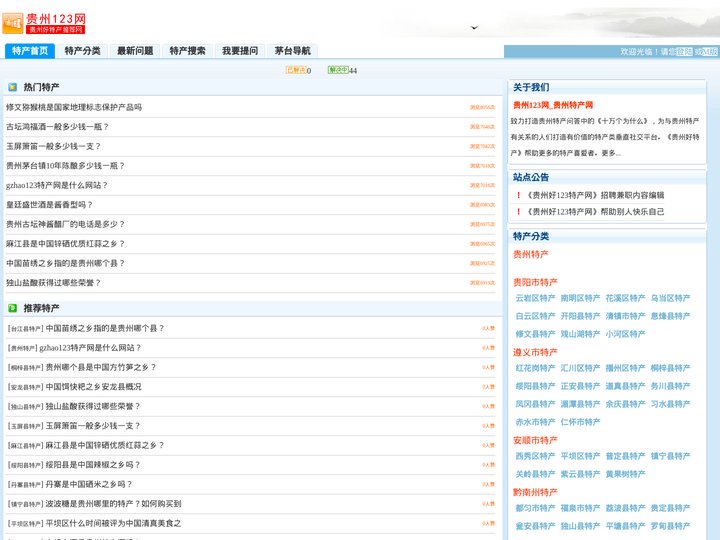Open 镇宁县特产 category
The width and height of the screenshot is (720, 540).
click(670, 456)
